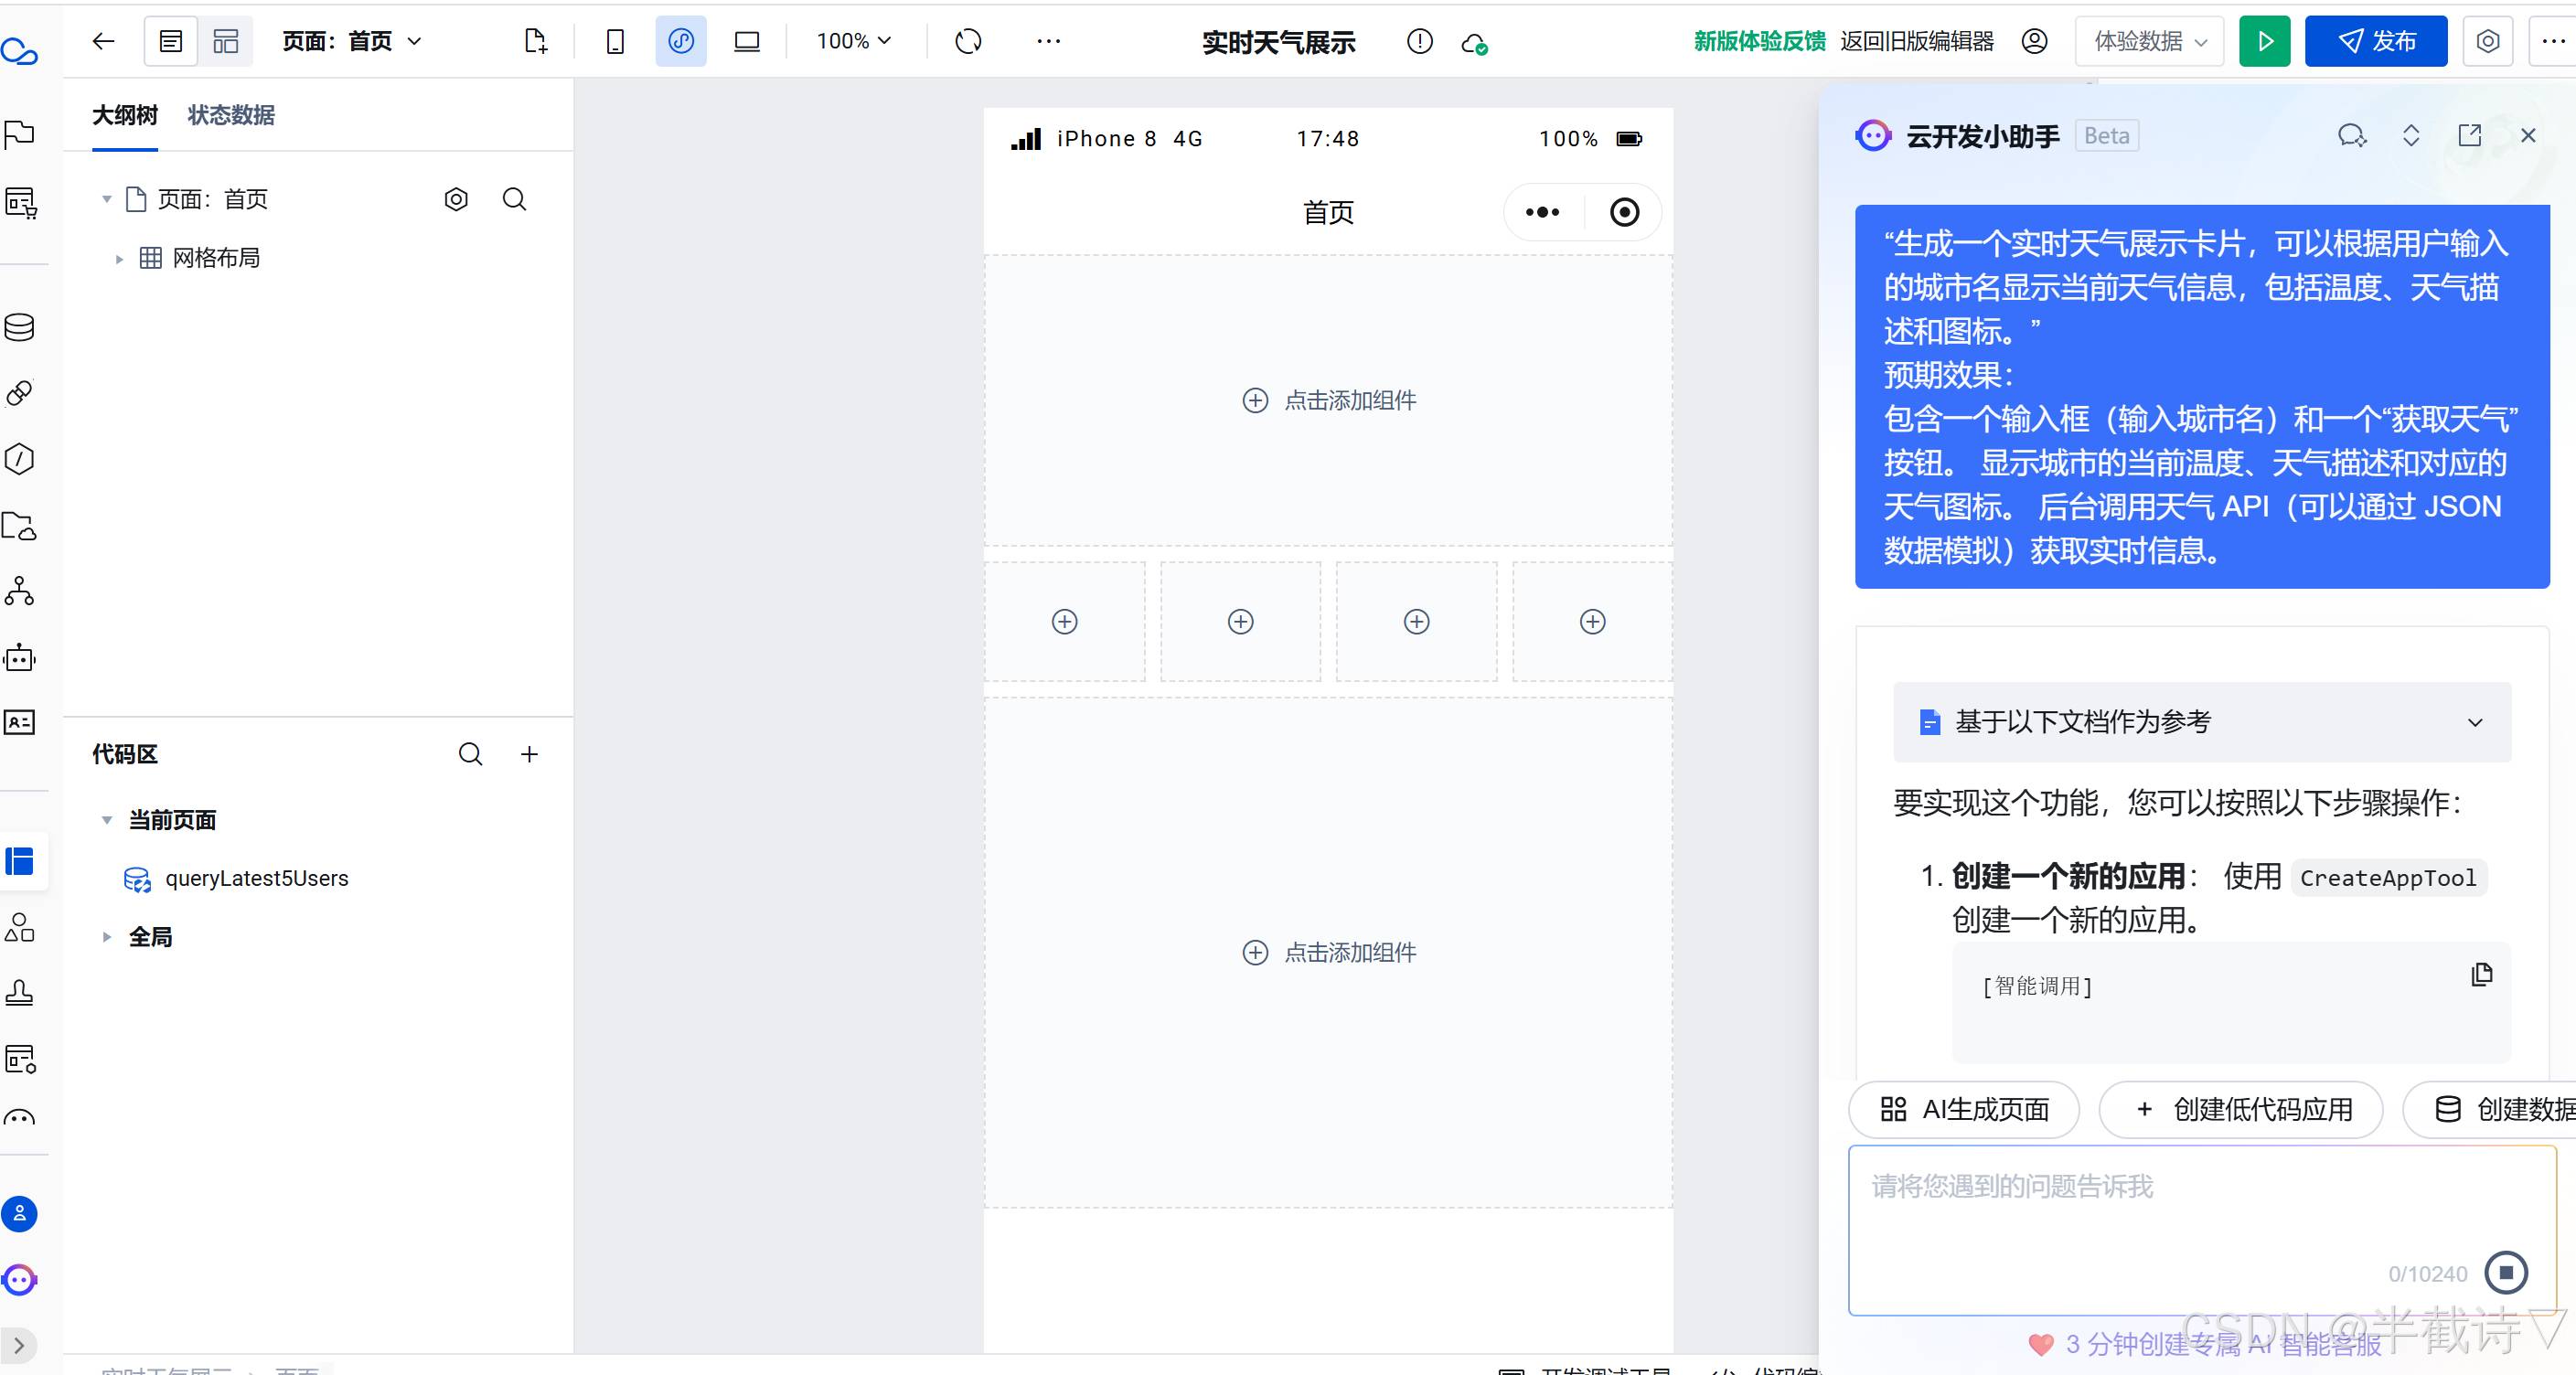Click the cloud sync status icon

(1474, 43)
